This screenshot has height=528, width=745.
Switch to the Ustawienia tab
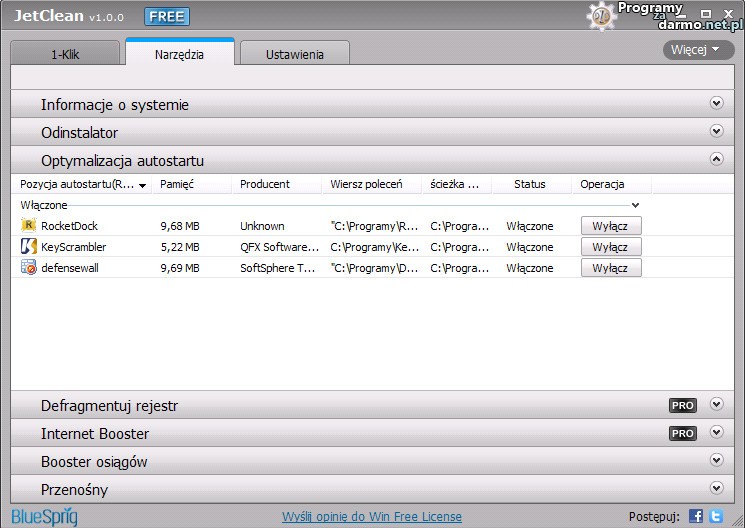(x=294, y=54)
